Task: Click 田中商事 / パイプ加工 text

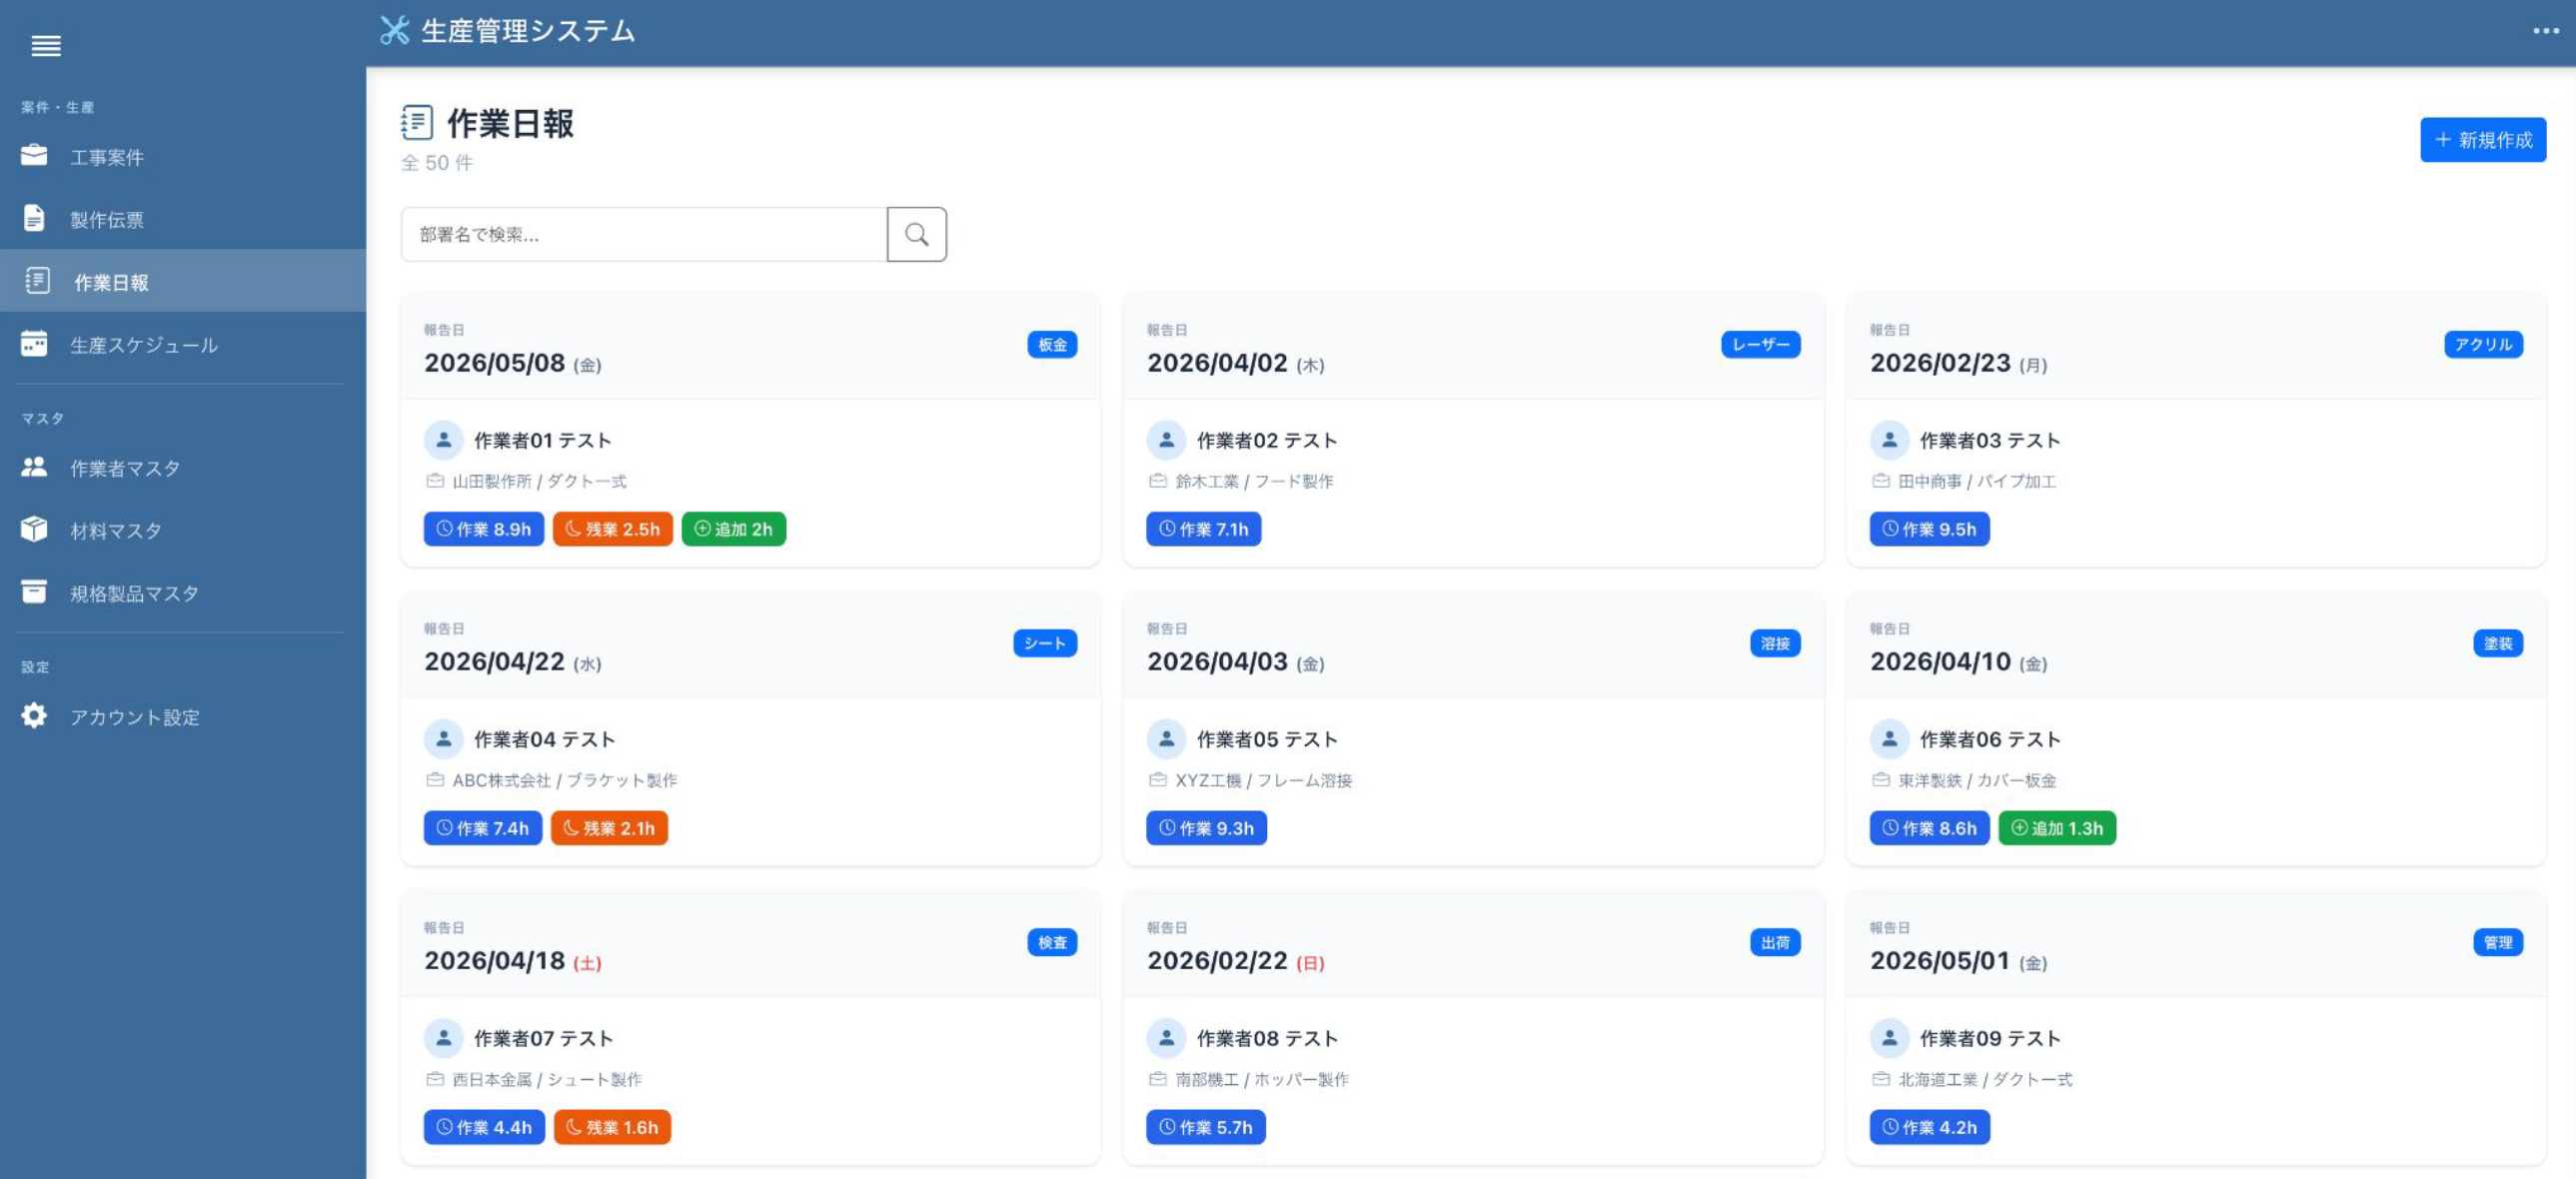Action: click(x=1977, y=481)
